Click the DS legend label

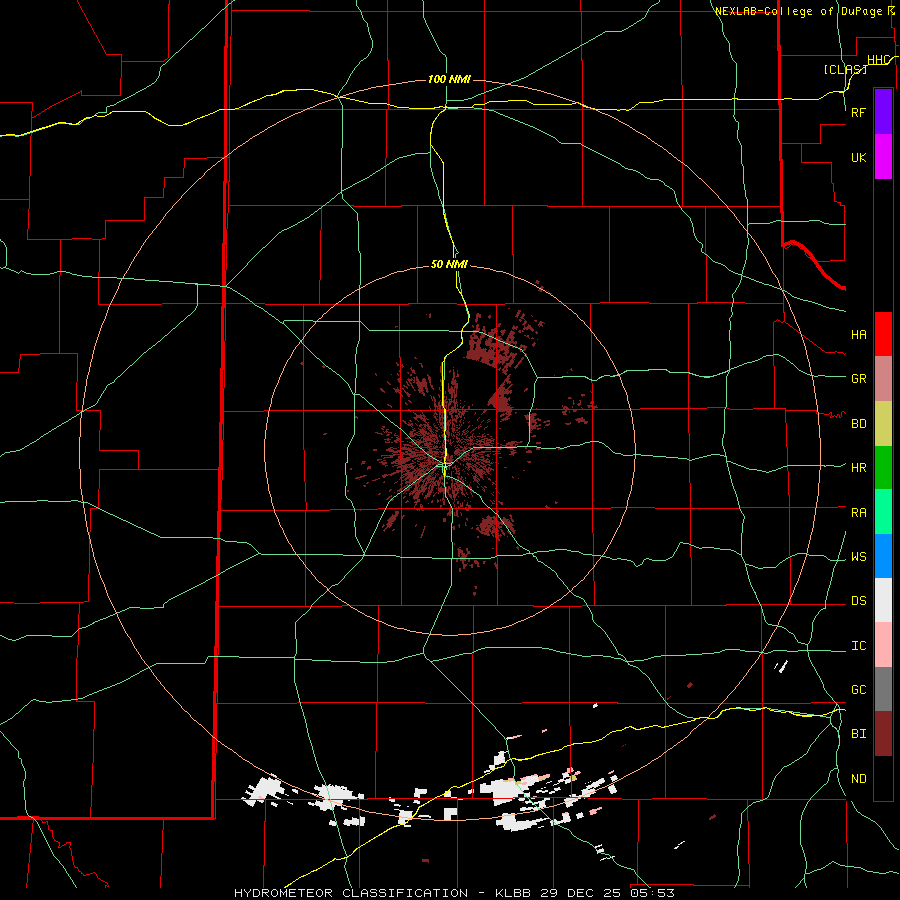858,600
